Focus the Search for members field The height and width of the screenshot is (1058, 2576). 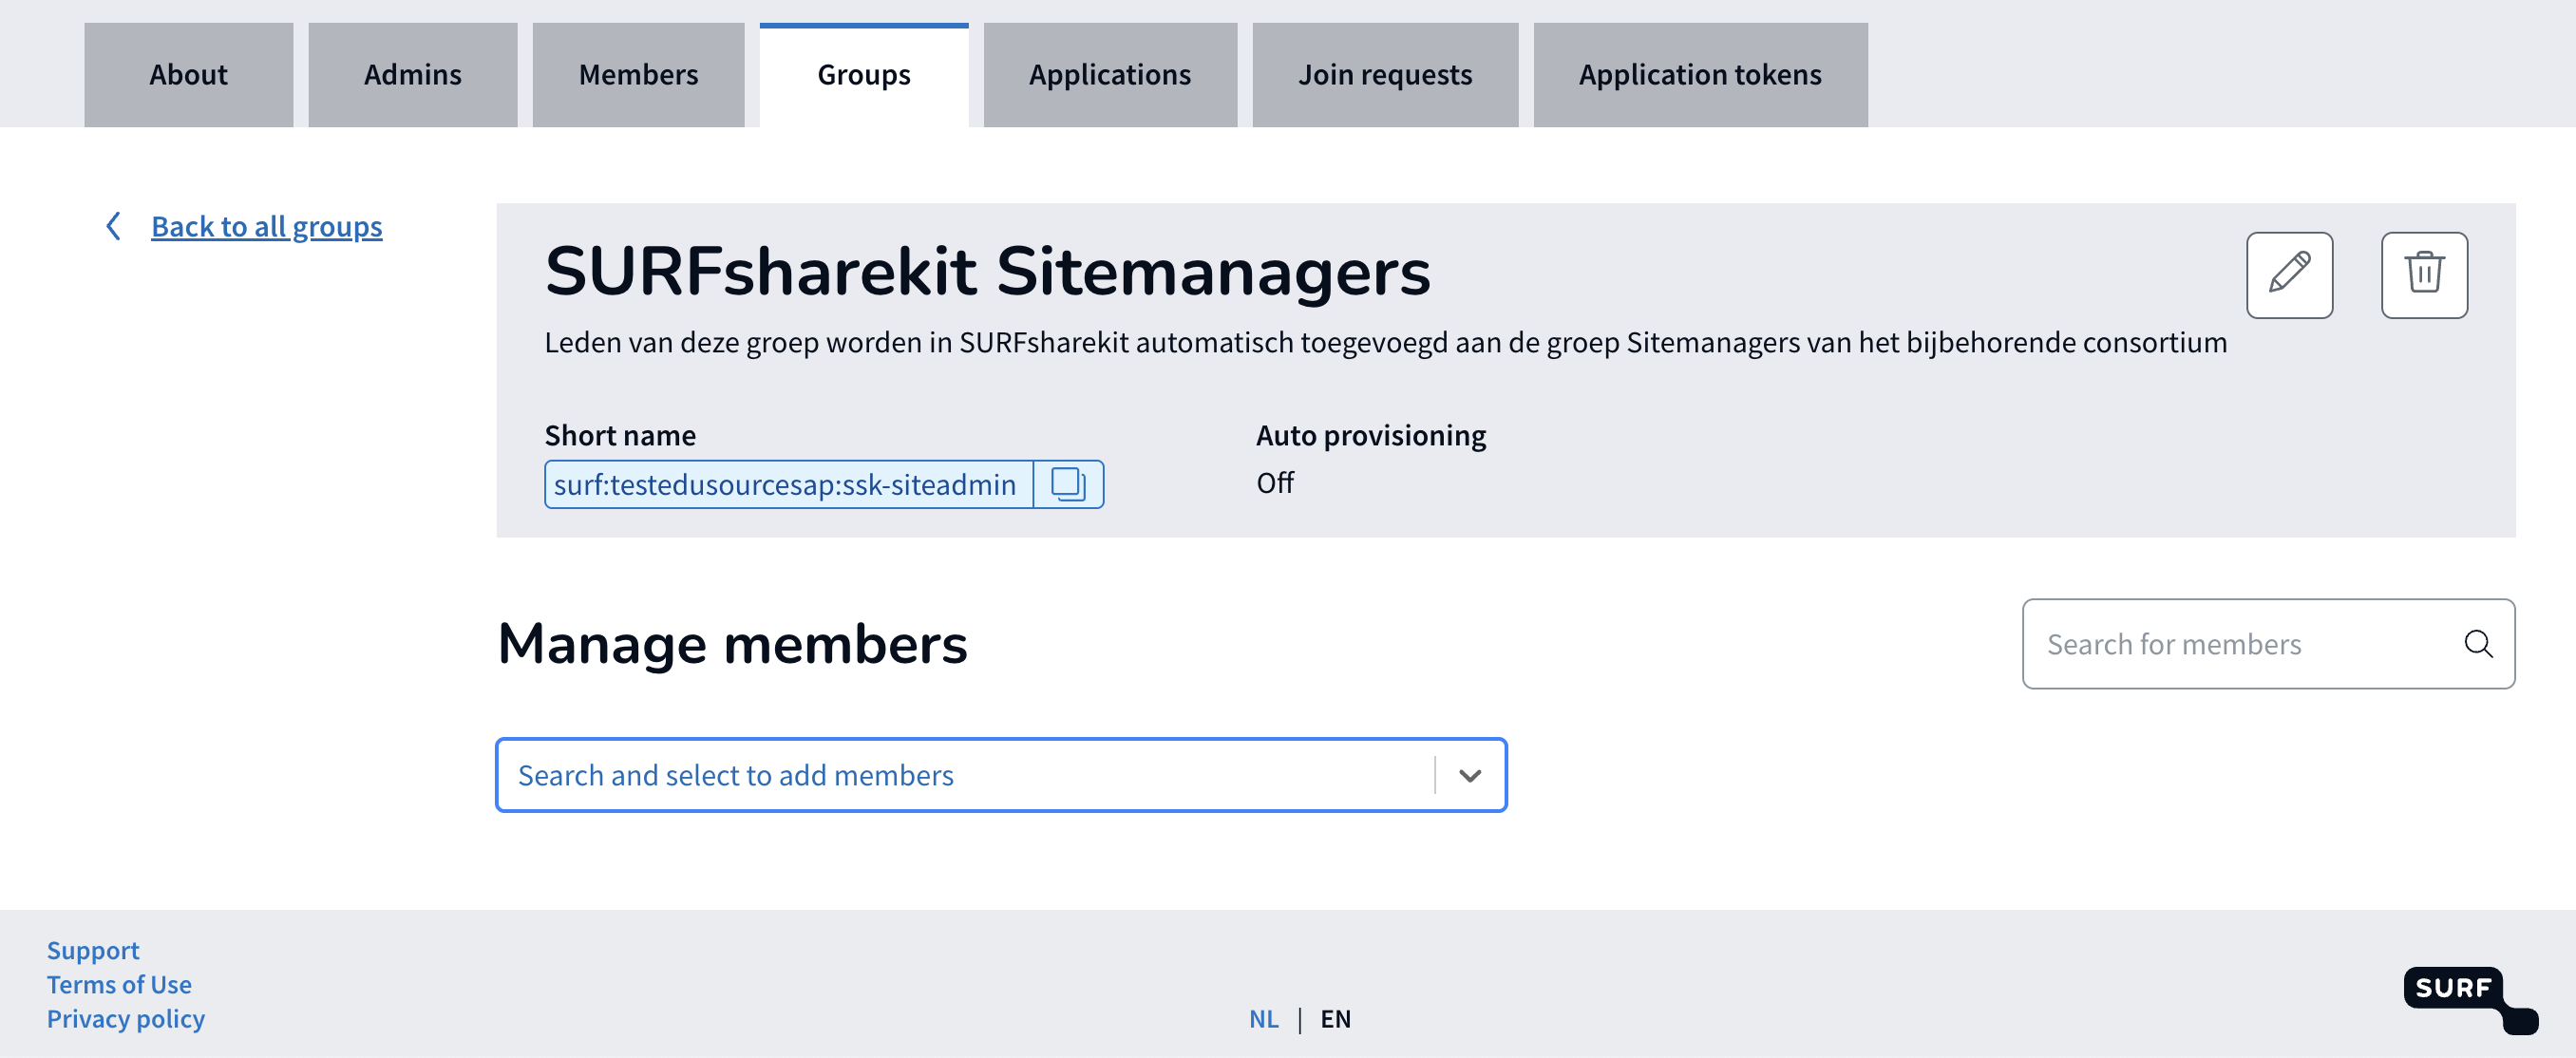[2267, 644]
